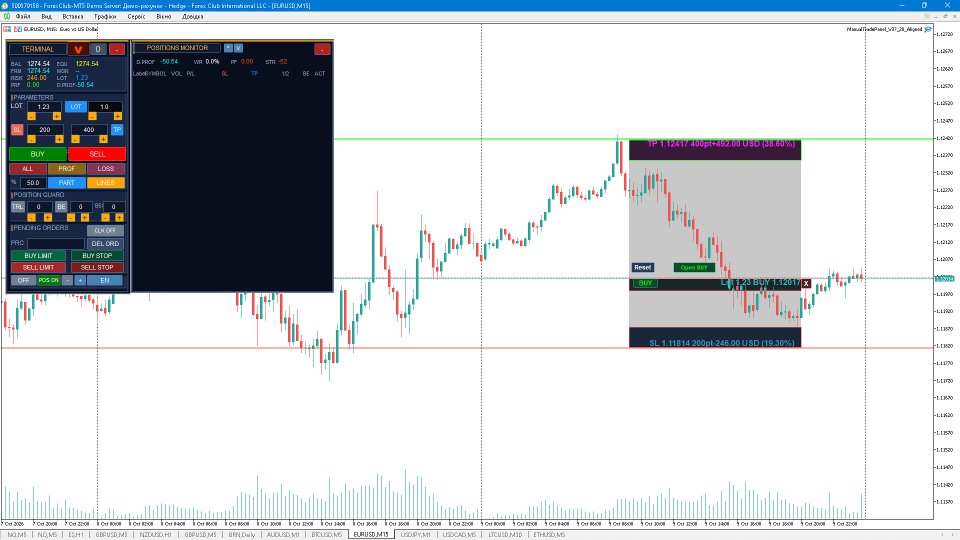Screen dimensions: 960x540
Task: Toggle the CLK OFF button
Action: [x=105, y=231]
